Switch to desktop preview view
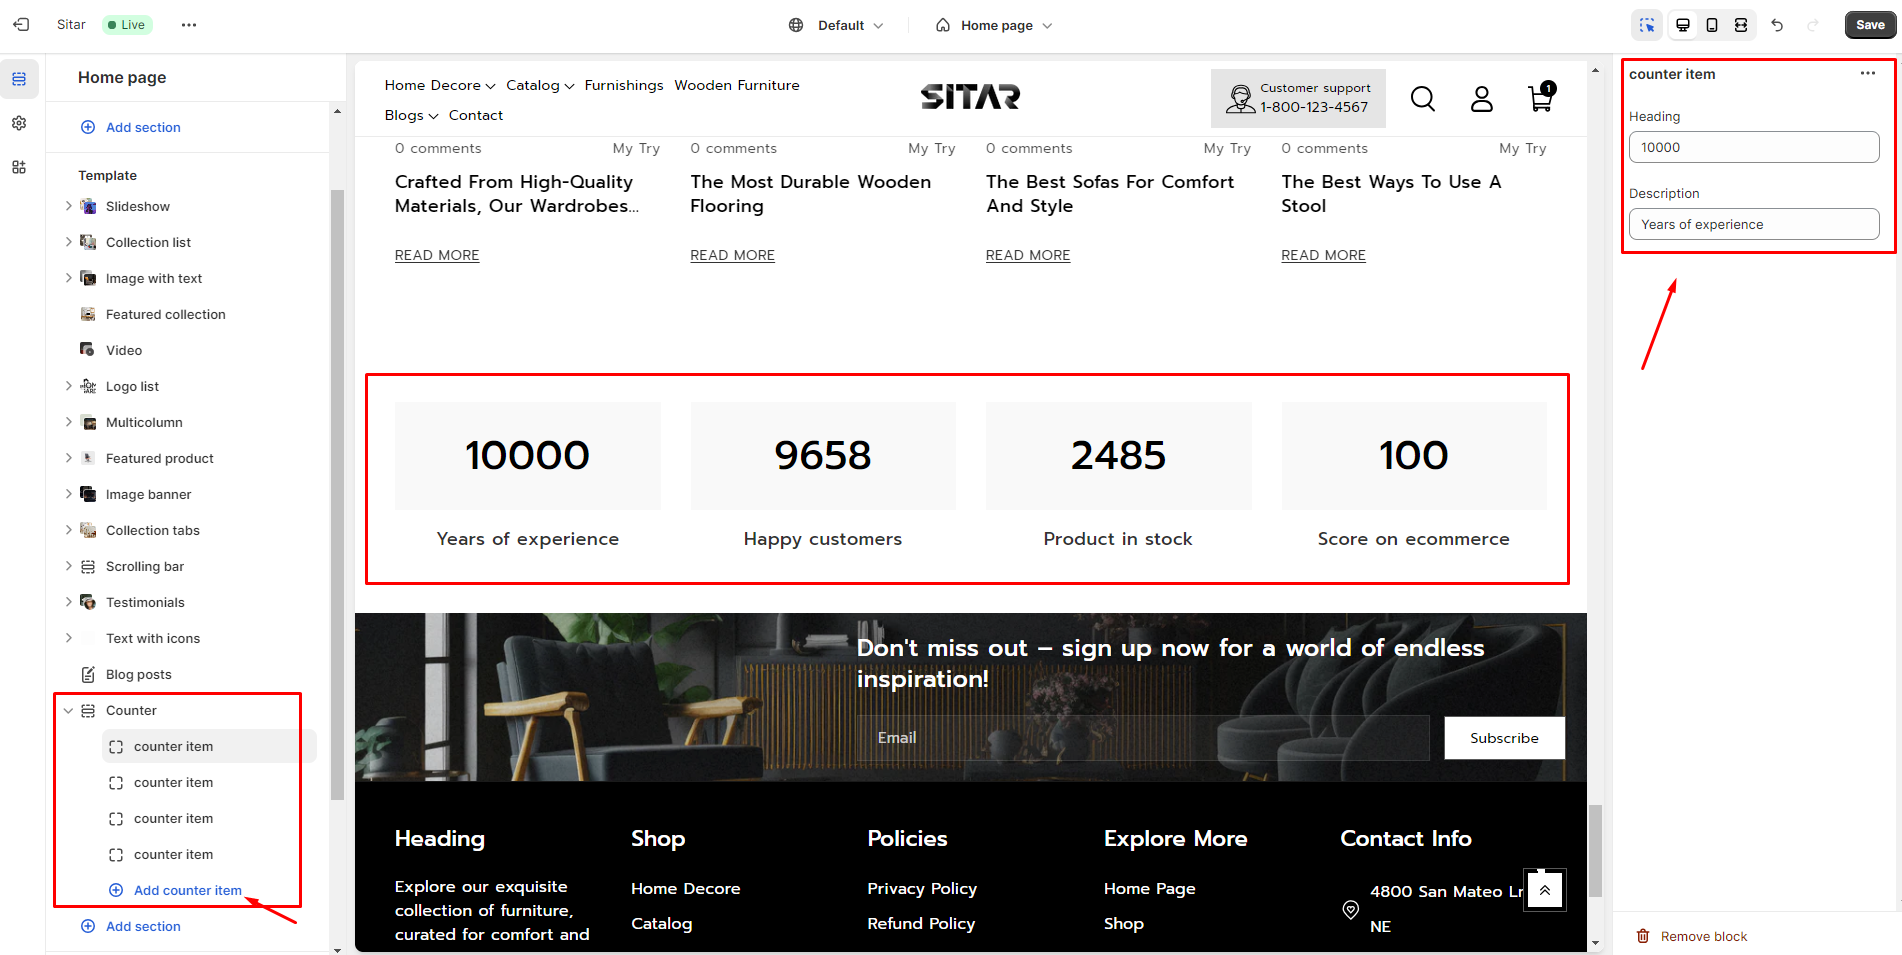Screen dimensions: 1902x955 coord(1683,25)
